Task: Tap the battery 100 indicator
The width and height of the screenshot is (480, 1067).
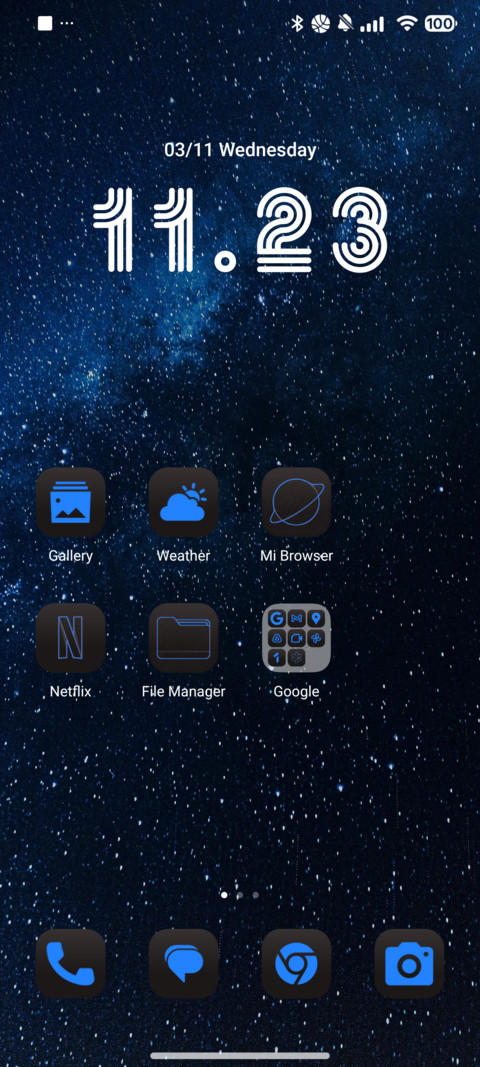Action: click(x=441, y=24)
